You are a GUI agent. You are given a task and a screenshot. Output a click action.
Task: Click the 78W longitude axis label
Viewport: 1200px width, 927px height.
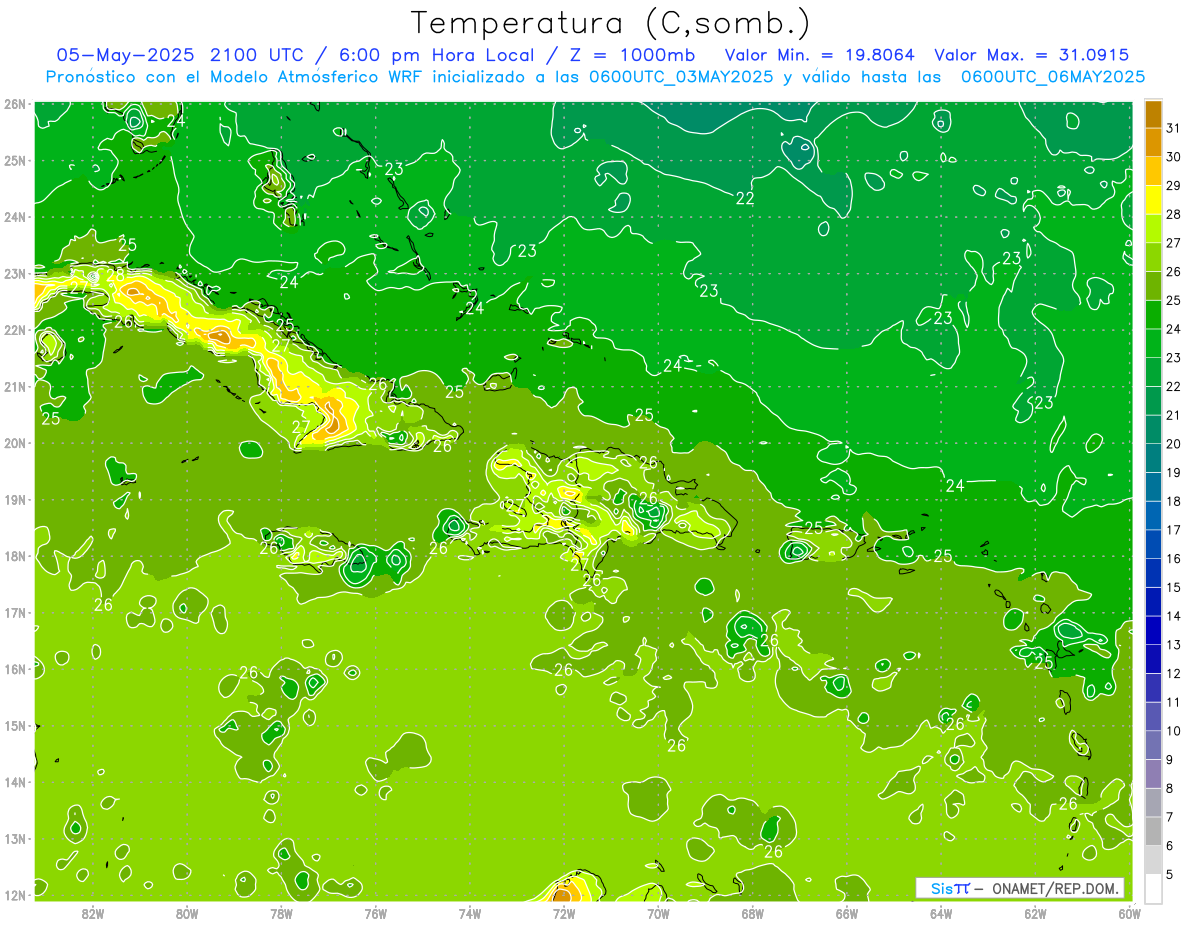click(x=281, y=914)
